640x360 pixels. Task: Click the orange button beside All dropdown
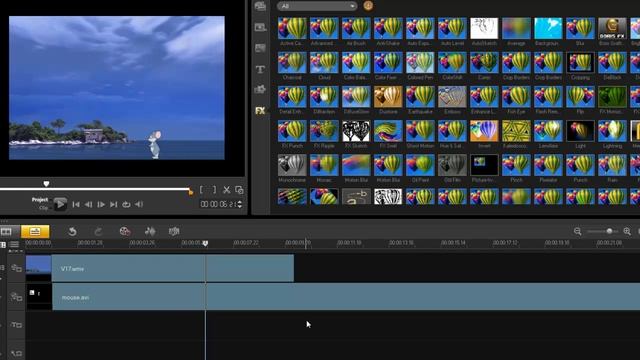(368, 6)
